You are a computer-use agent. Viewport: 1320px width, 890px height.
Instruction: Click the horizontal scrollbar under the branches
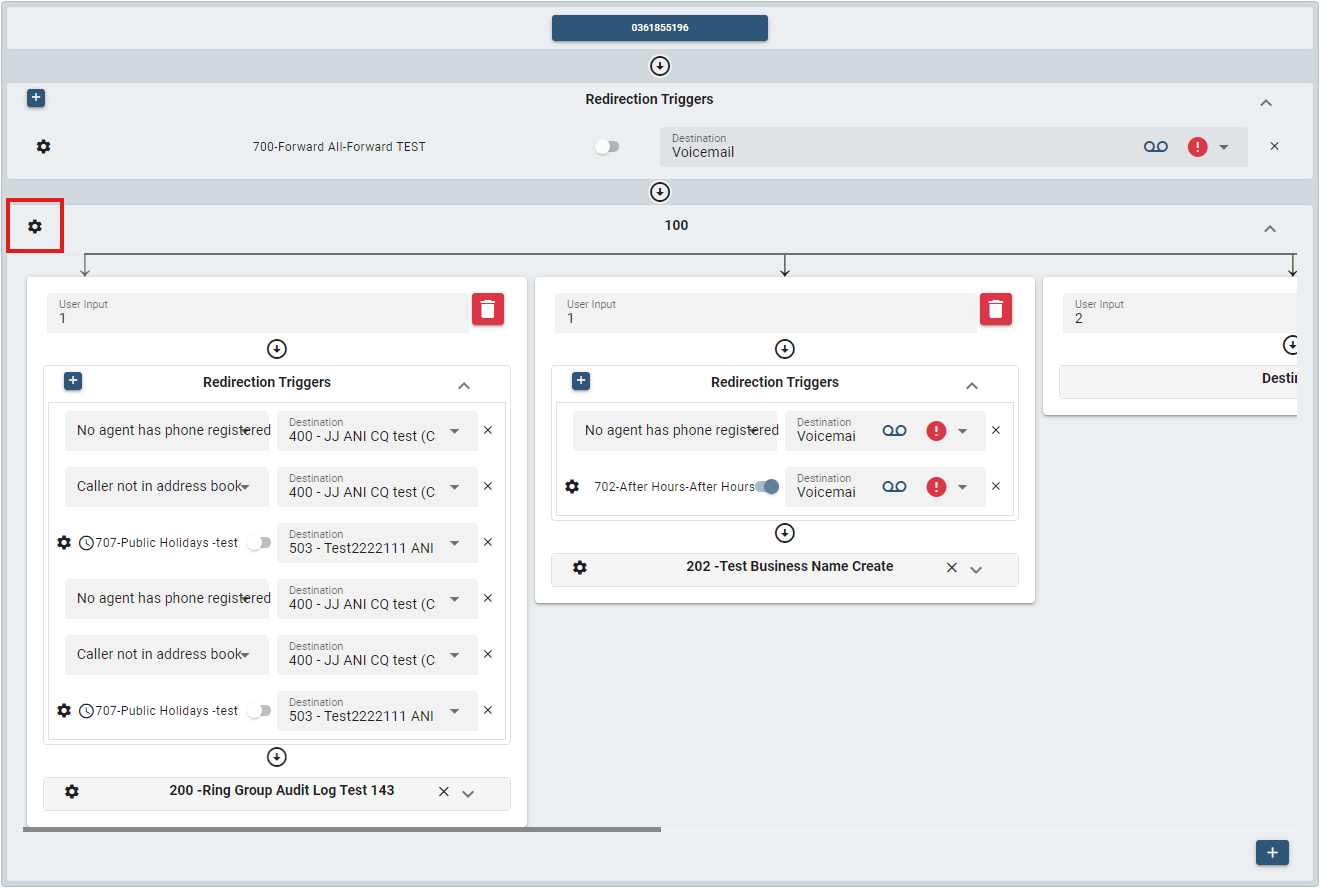pos(341,829)
